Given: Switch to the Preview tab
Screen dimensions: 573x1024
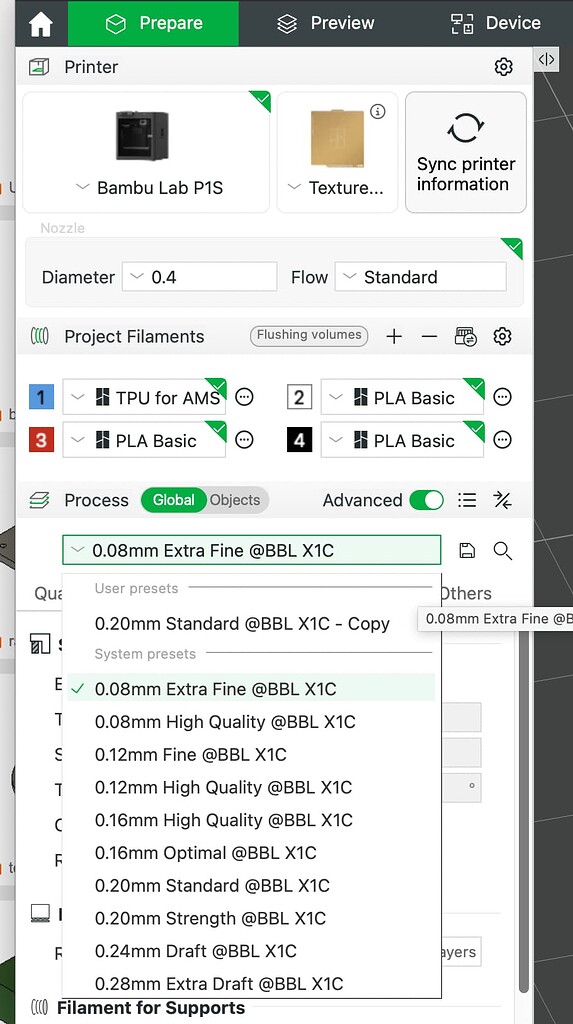Looking at the screenshot, I should (326, 24).
